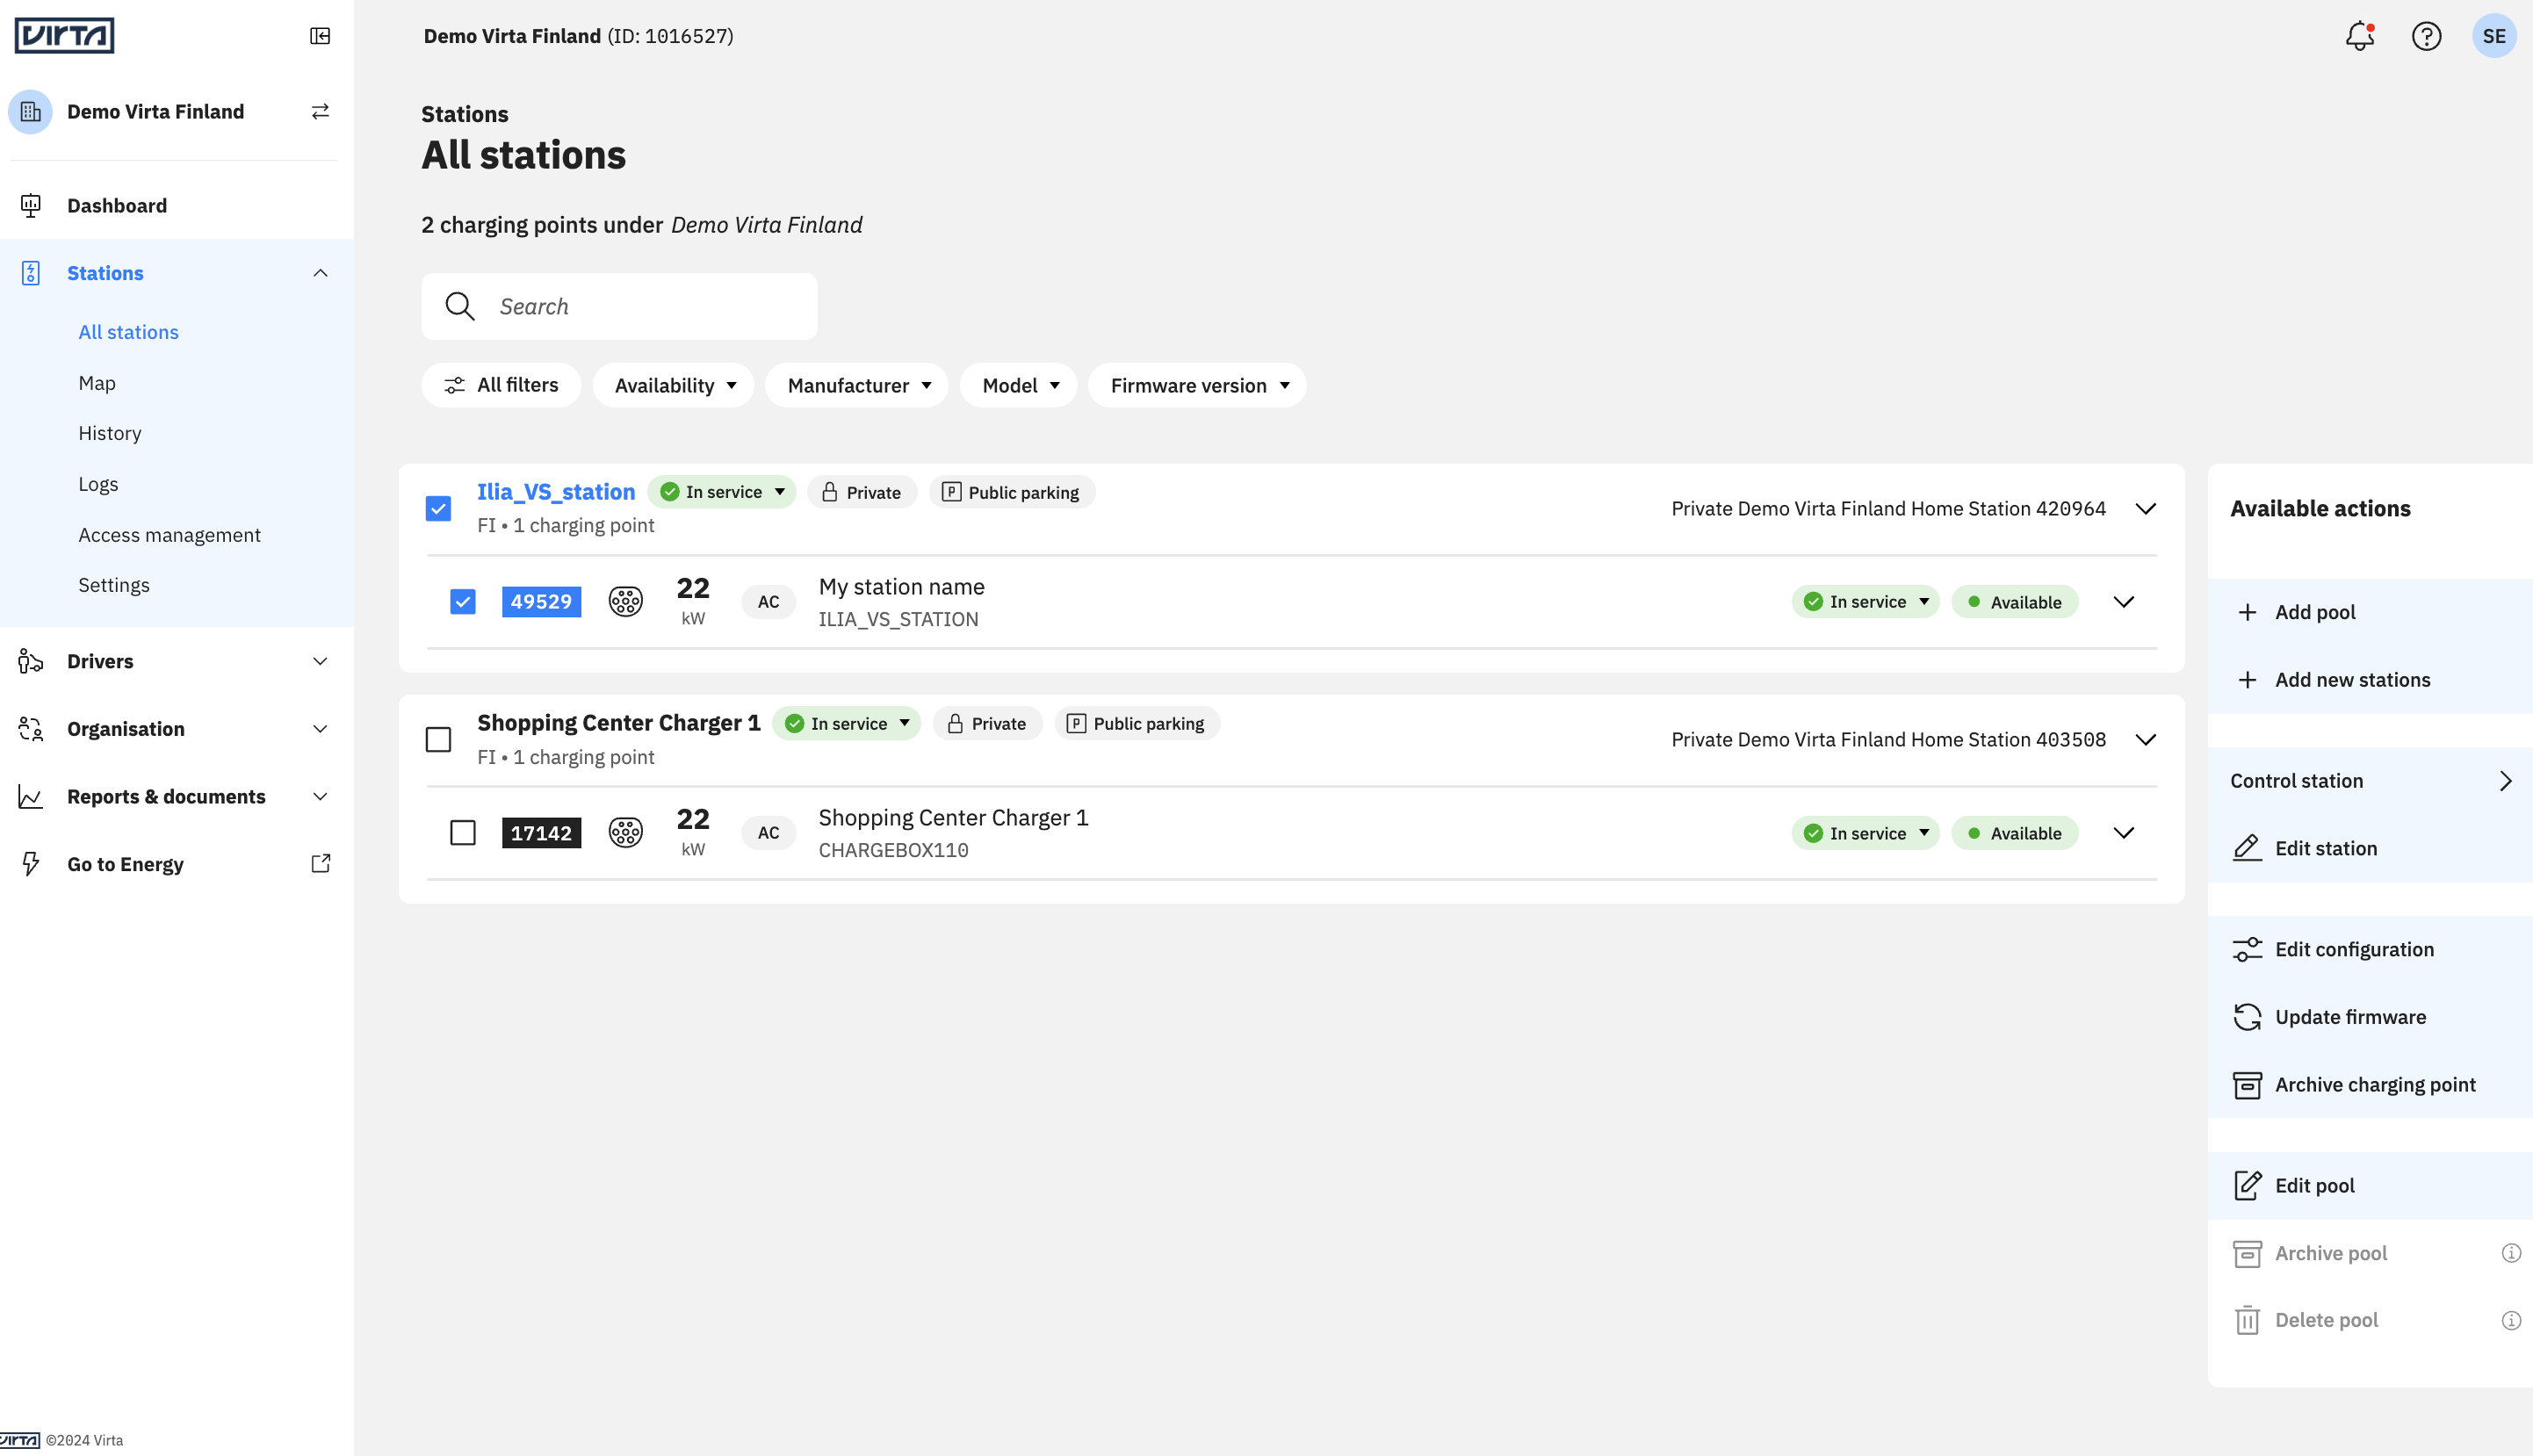
Task: Expand the Drivers menu section
Action: click(320, 661)
